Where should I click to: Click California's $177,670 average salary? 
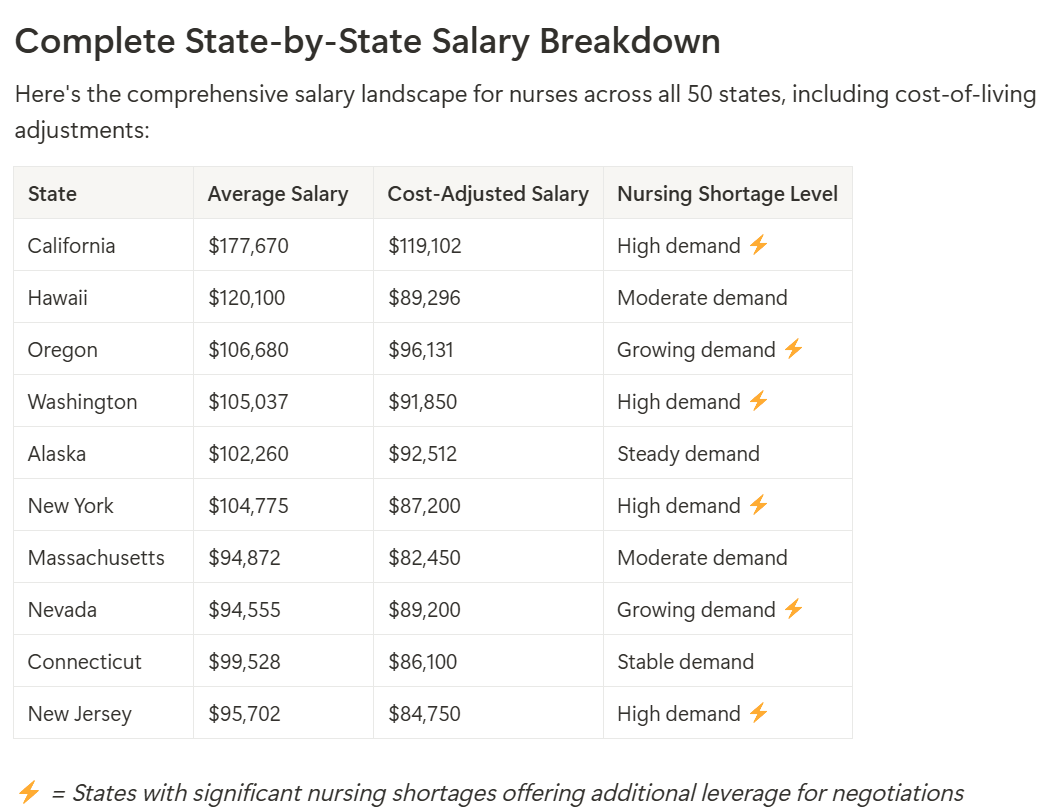248,246
